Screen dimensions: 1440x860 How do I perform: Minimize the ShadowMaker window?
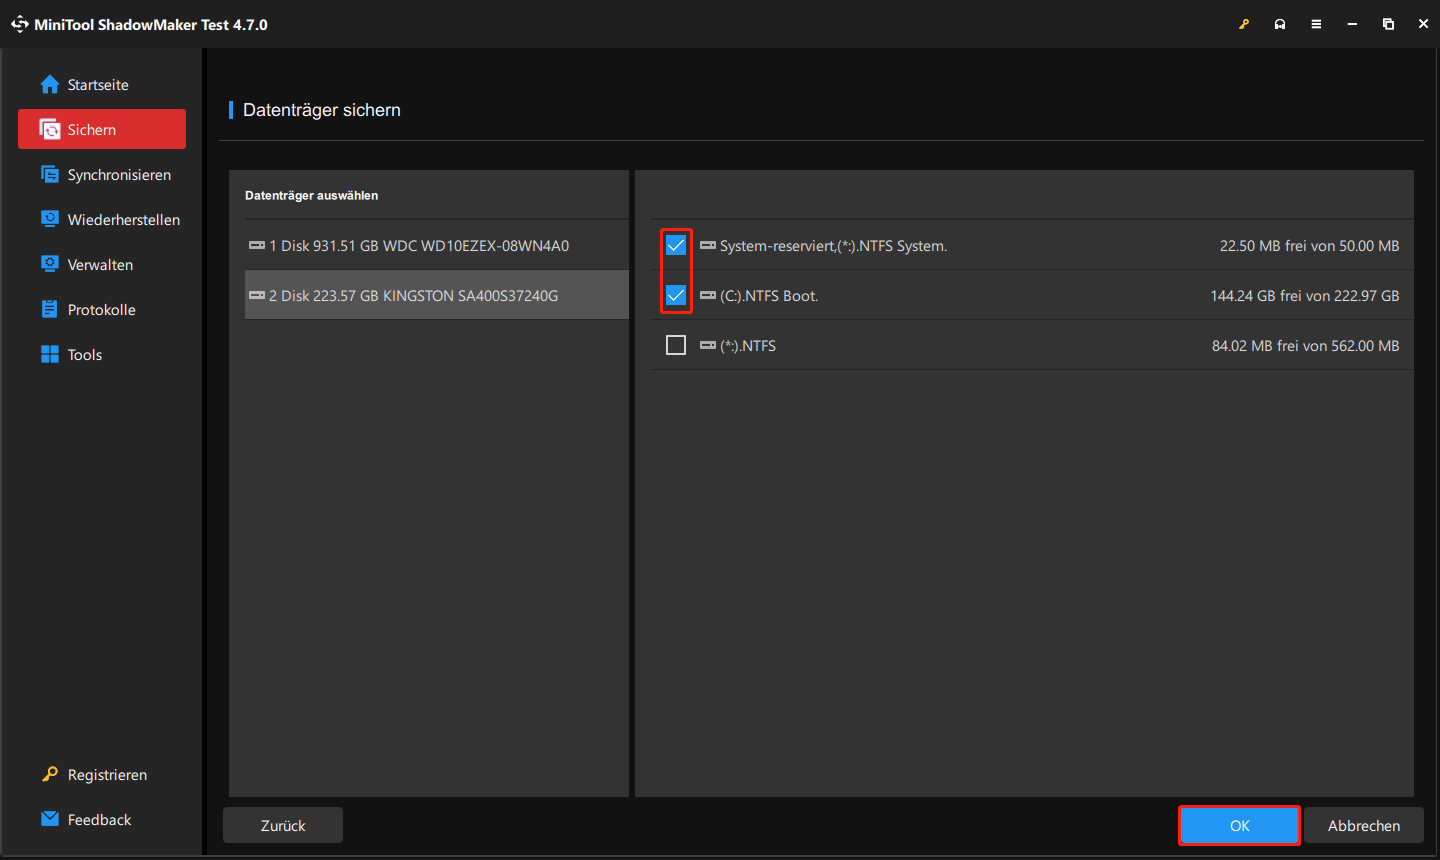click(x=1352, y=24)
